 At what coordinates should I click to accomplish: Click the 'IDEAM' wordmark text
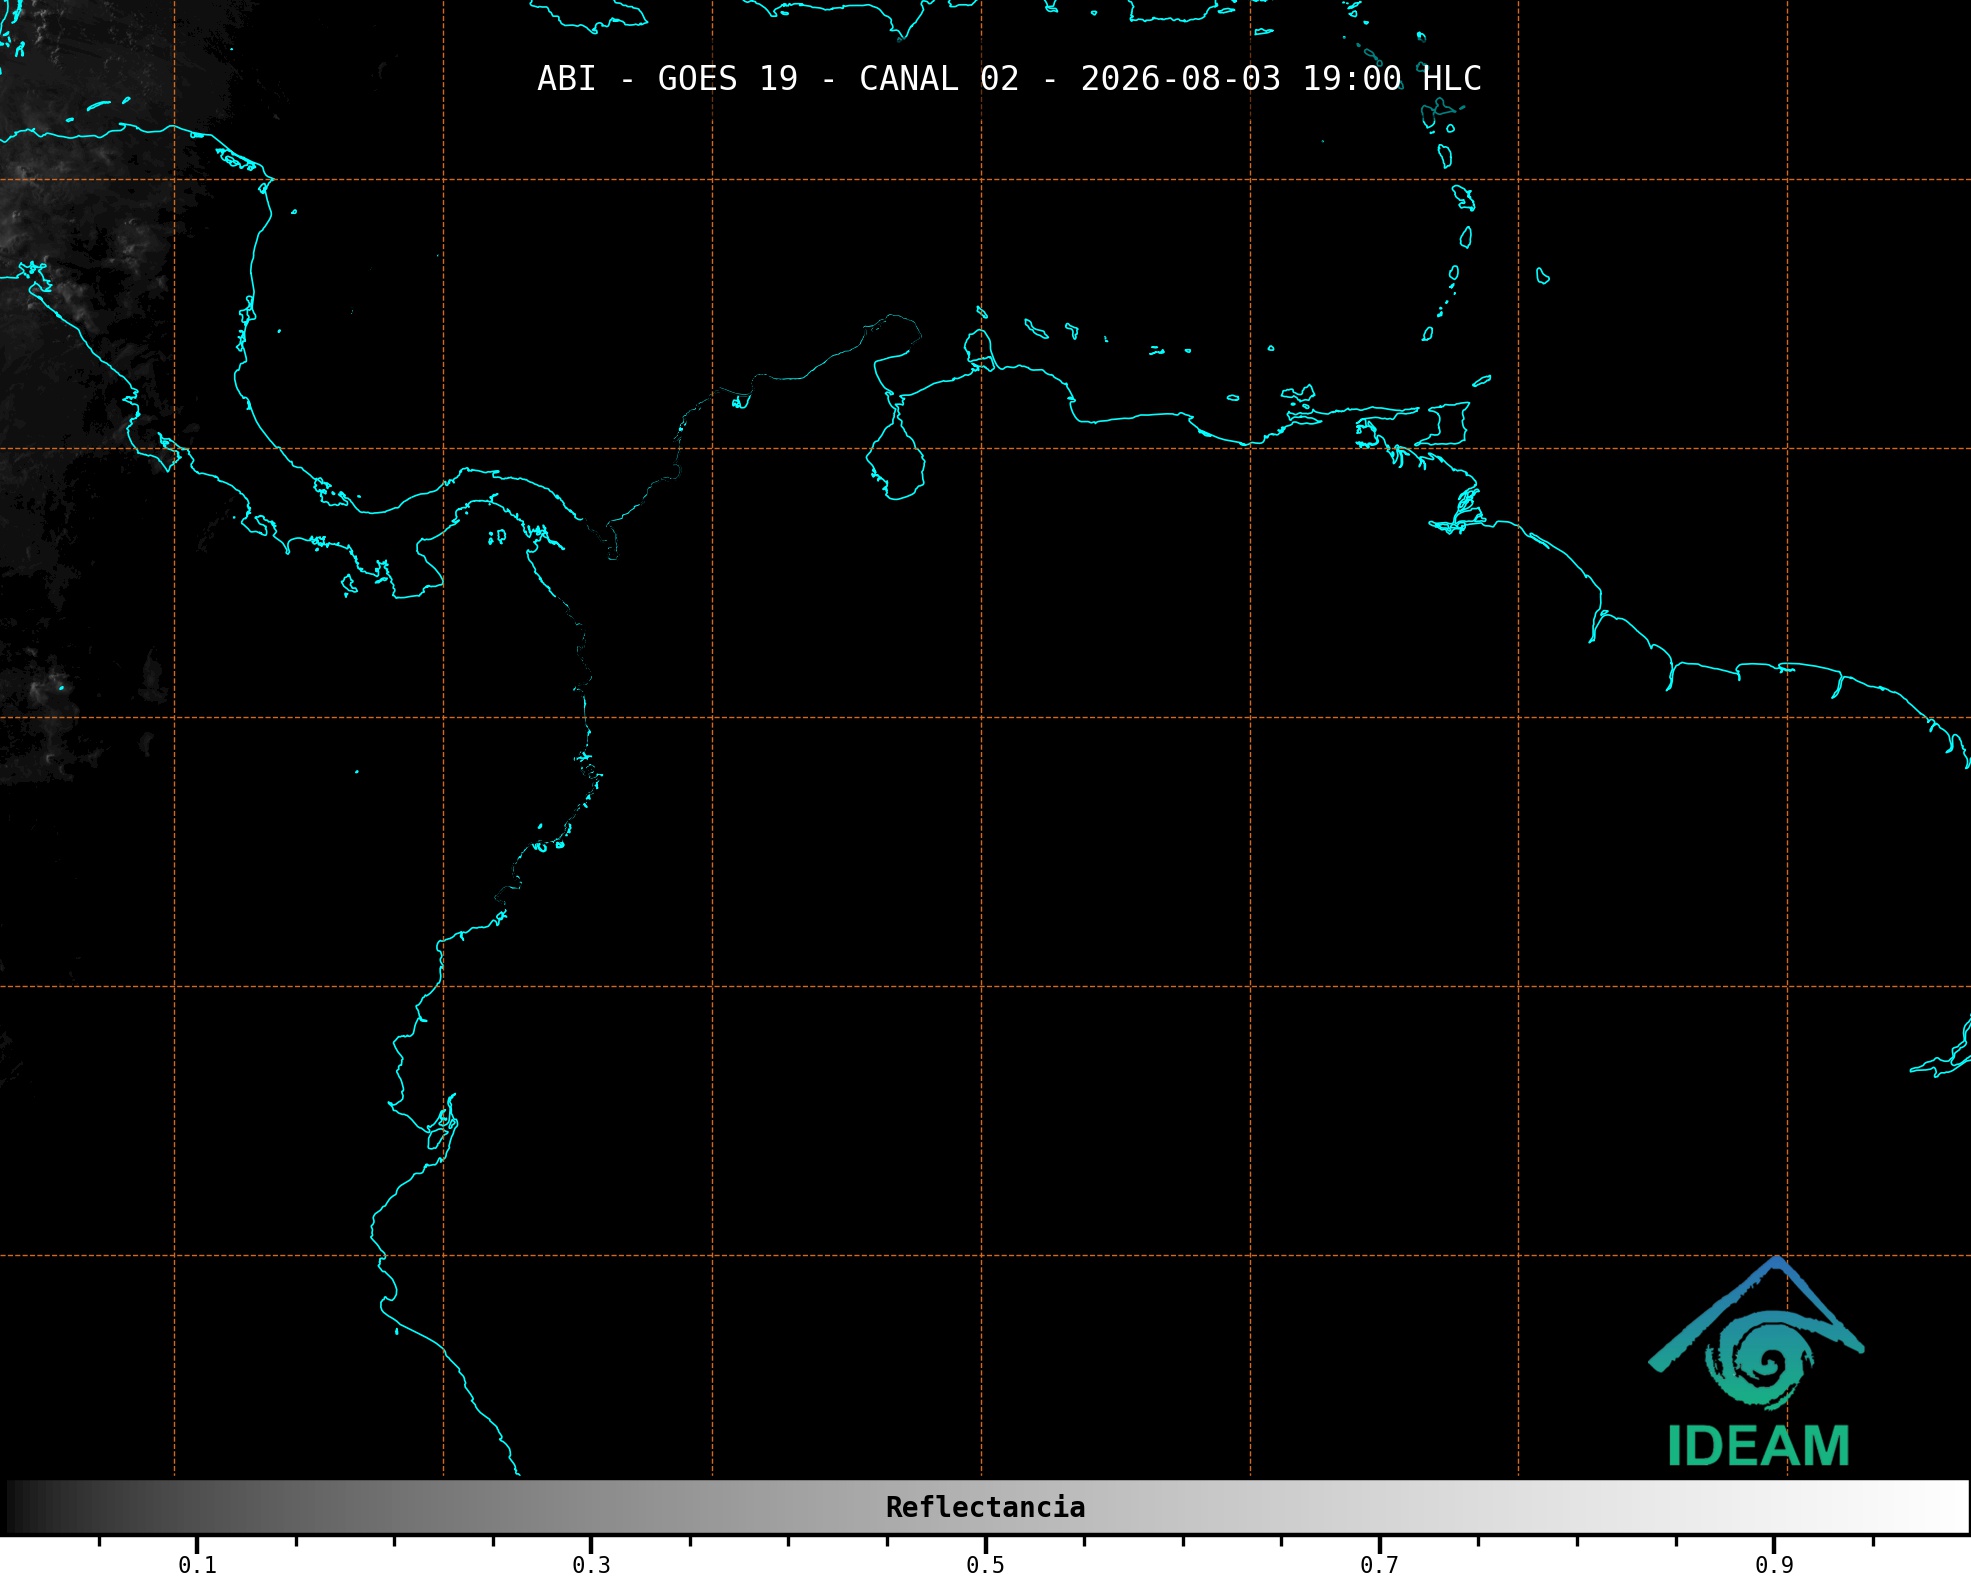click(1758, 1446)
